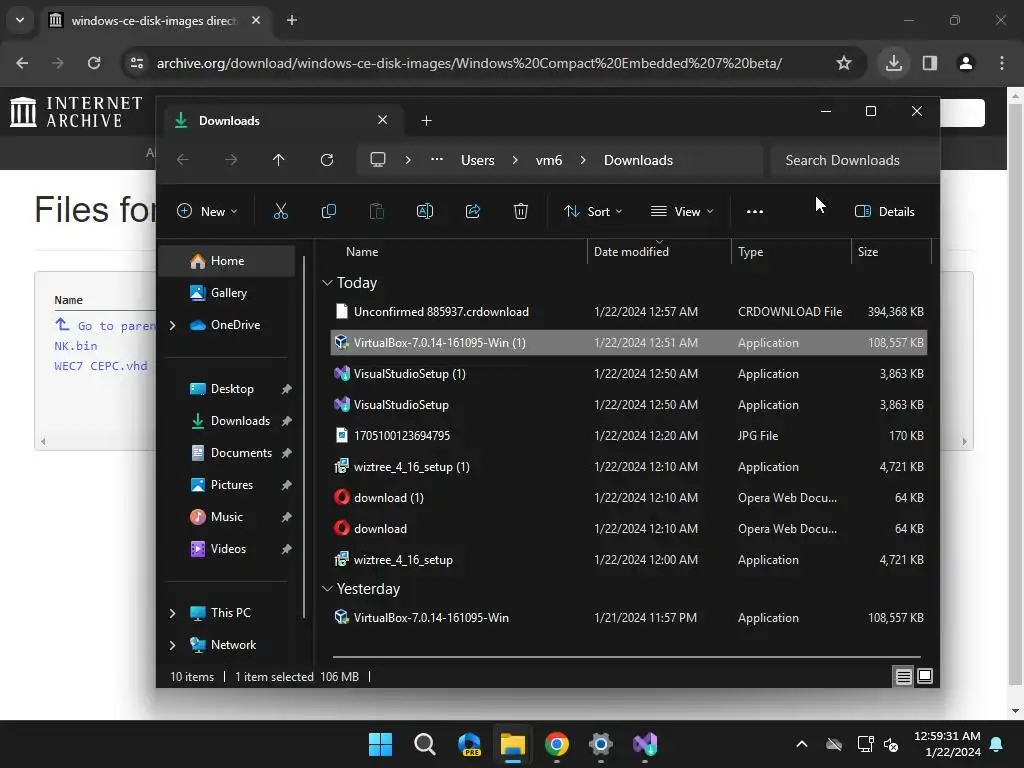1024x768 pixels.
Task: Expand This PC in navigation pane
Action: point(172,613)
